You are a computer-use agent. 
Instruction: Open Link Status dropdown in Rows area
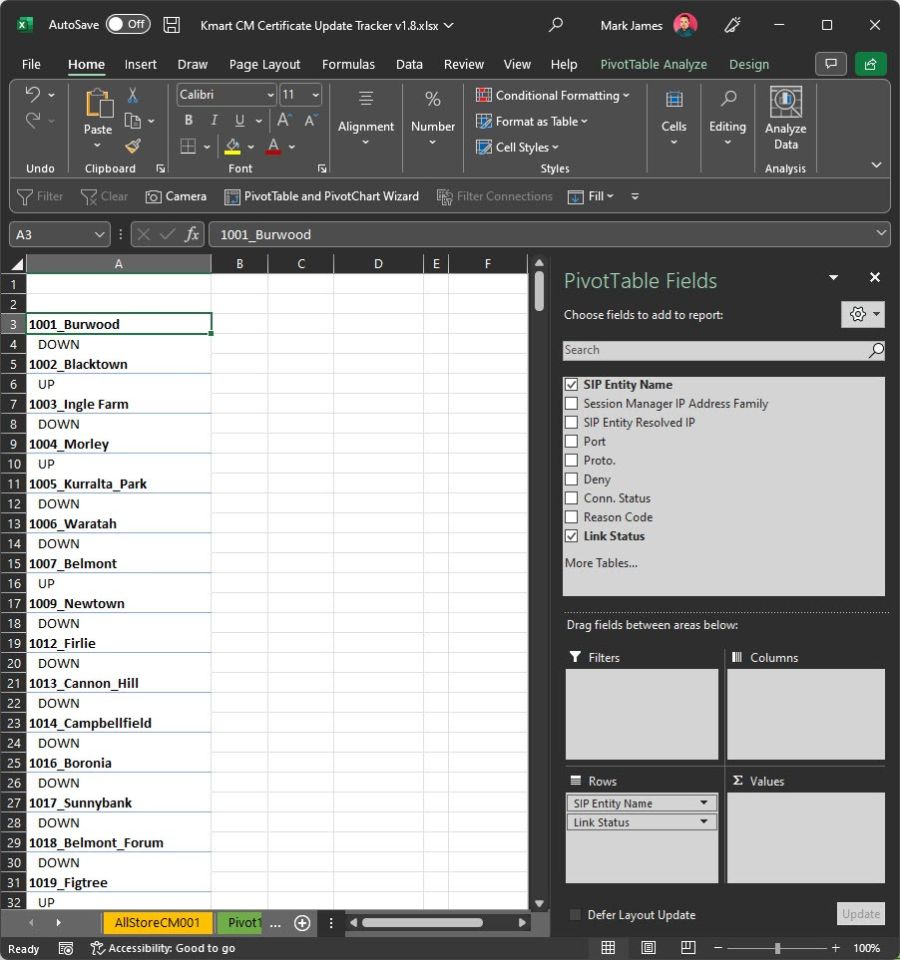[x=703, y=822]
